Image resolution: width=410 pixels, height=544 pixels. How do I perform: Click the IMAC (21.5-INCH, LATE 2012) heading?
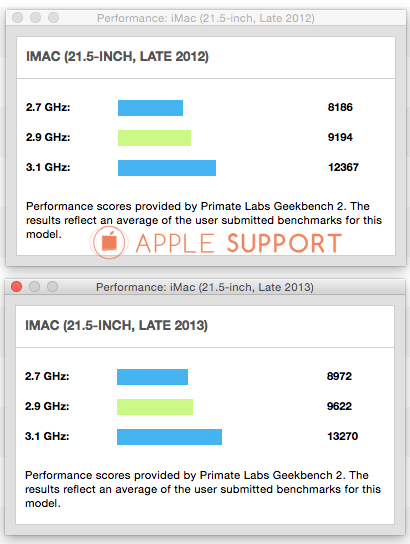tap(117, 56)
